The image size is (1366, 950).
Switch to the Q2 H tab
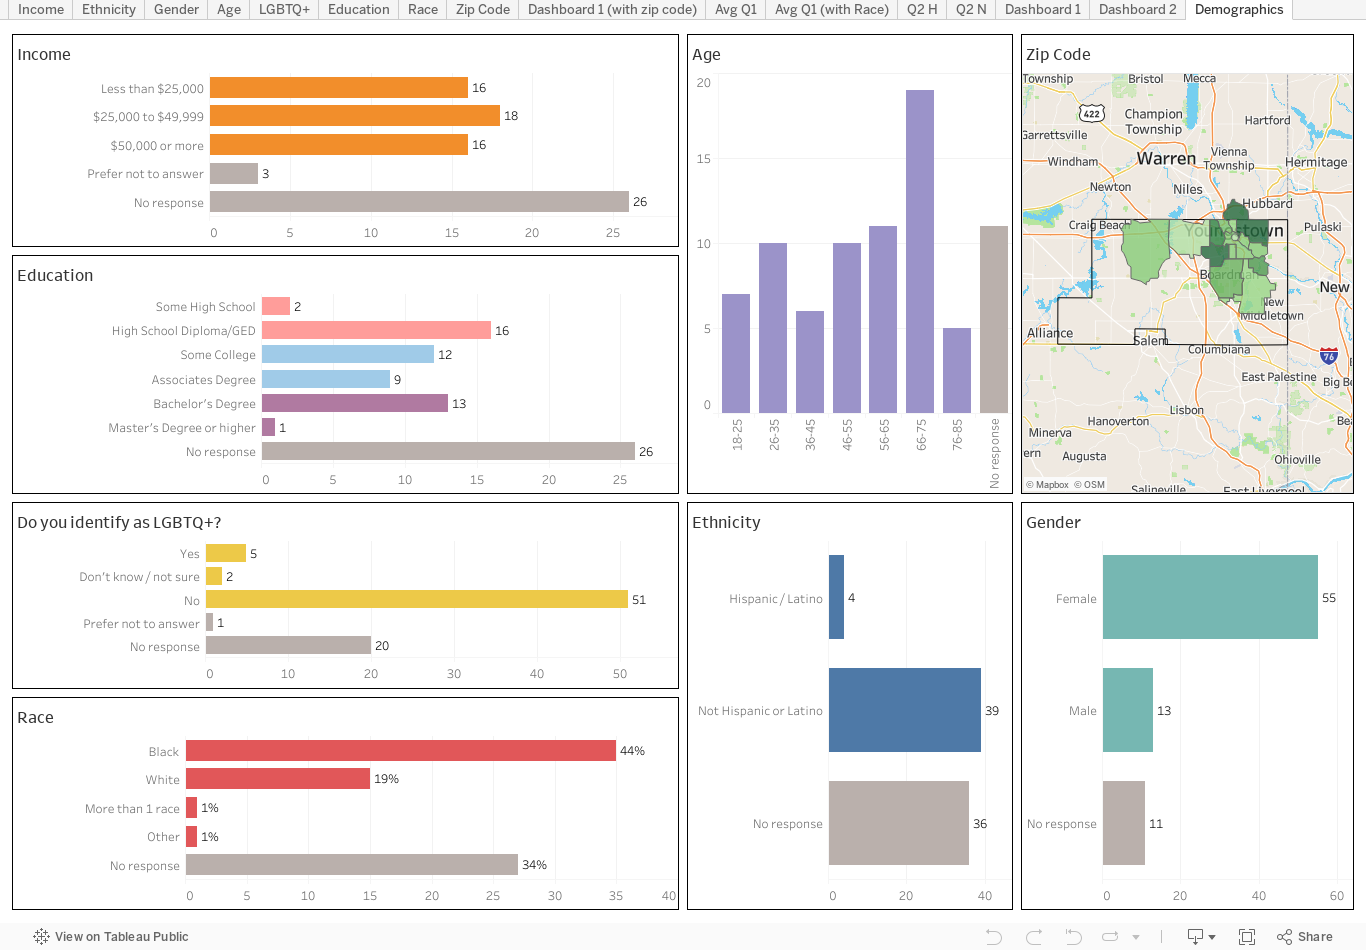tap(922, 9)
